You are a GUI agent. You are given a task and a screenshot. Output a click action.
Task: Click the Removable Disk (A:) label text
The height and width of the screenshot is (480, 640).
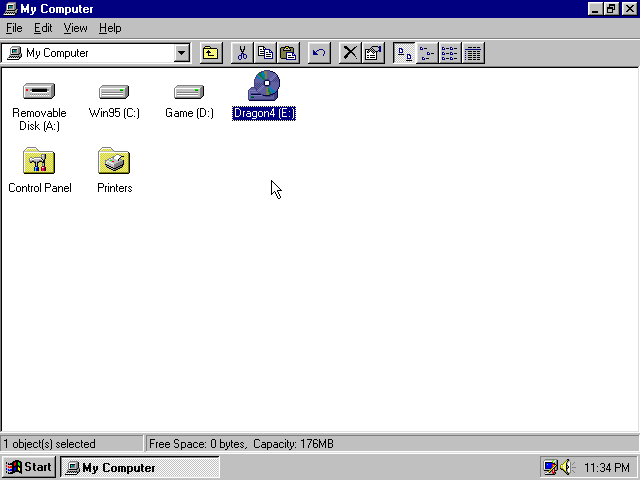click(39, 119)
